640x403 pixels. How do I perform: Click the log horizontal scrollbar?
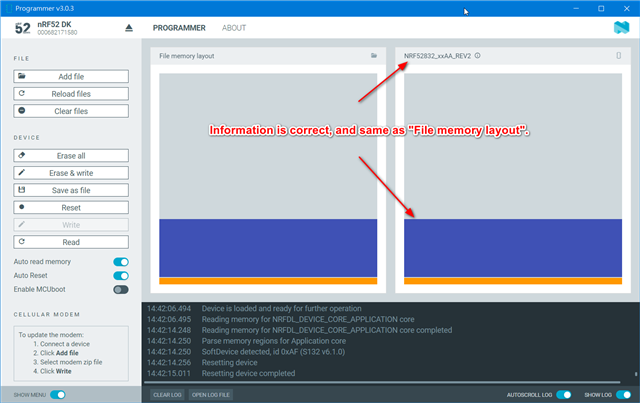[x=382, y=383]
